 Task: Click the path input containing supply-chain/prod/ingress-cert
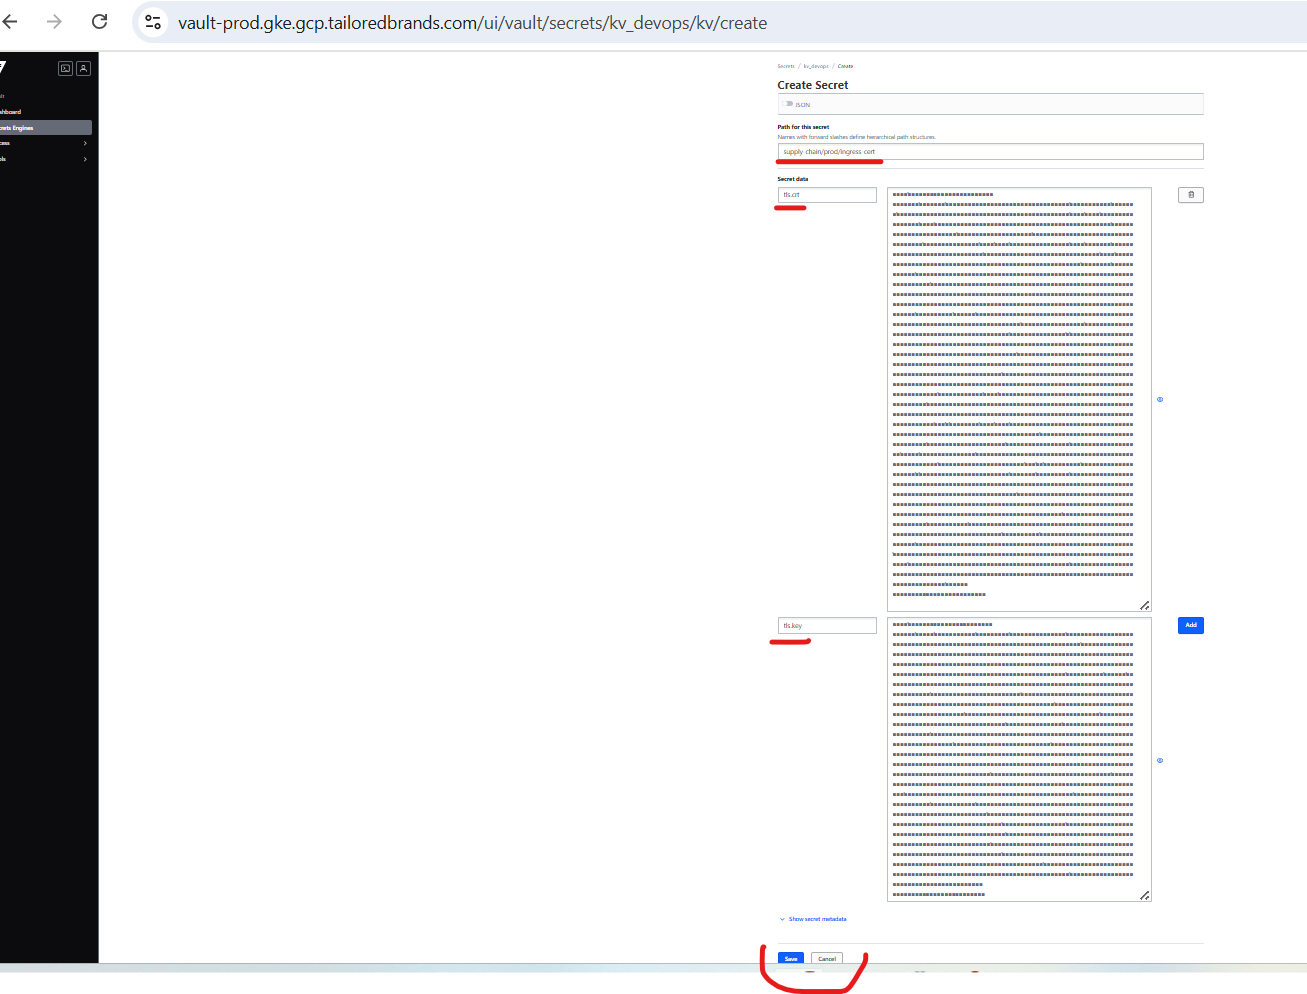point(990,151)
